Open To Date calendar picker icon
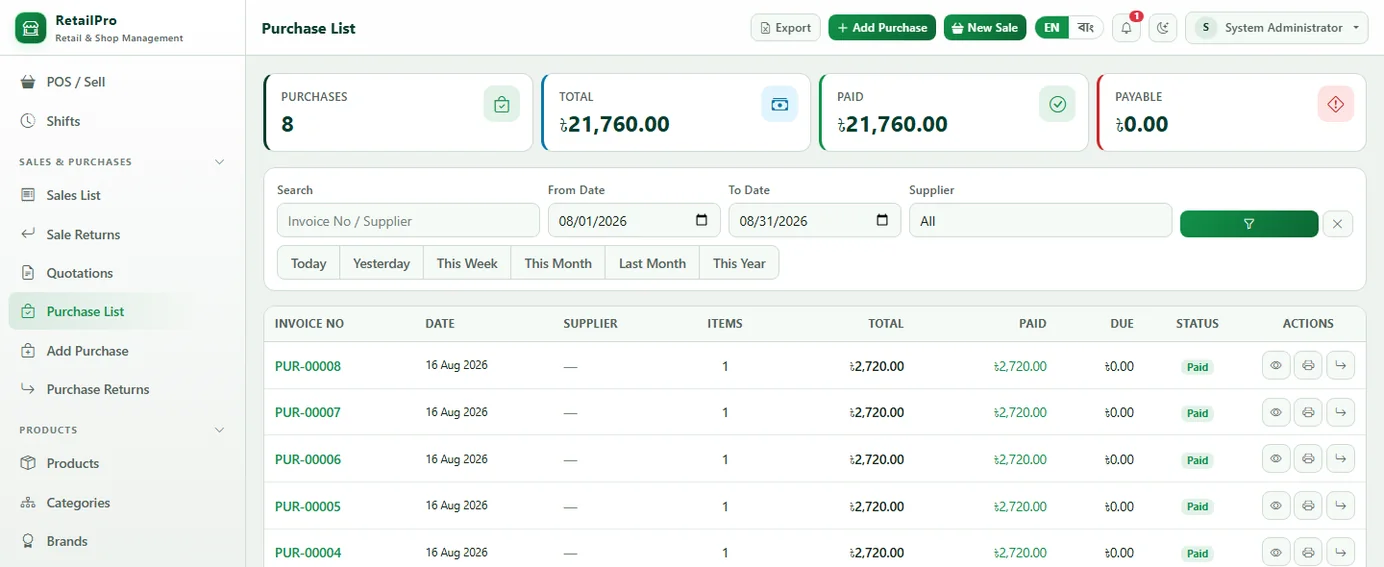 click(x=882, y=221)
